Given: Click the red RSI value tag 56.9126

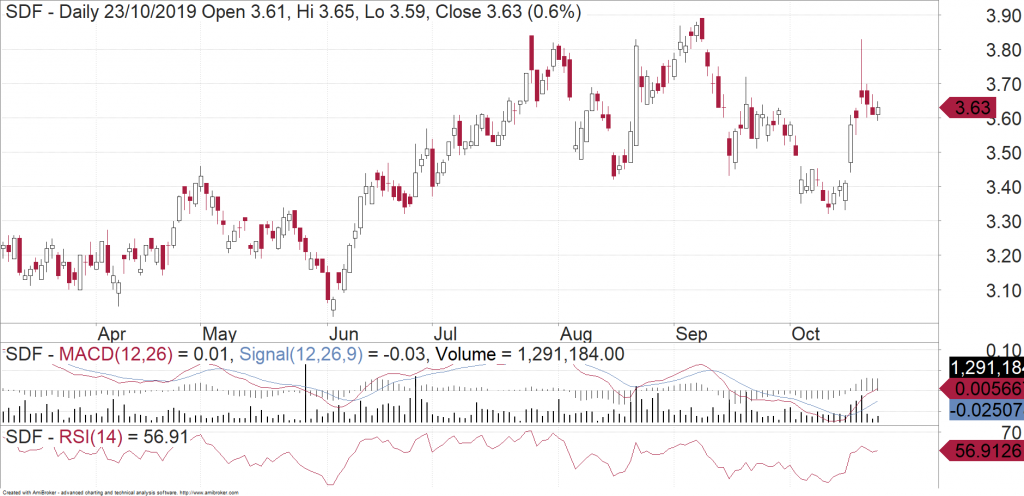Looking at the screenshot, I should pyautogui.click(x=983, y=452).
